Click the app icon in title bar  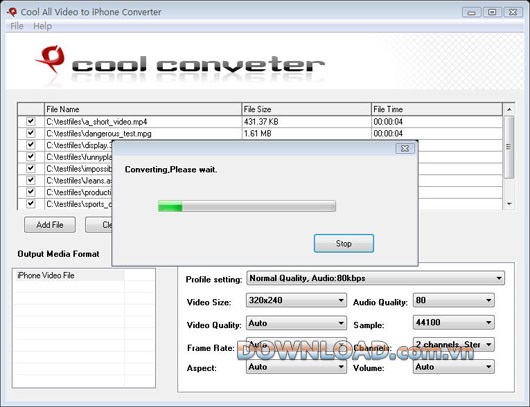click(12, 12)
